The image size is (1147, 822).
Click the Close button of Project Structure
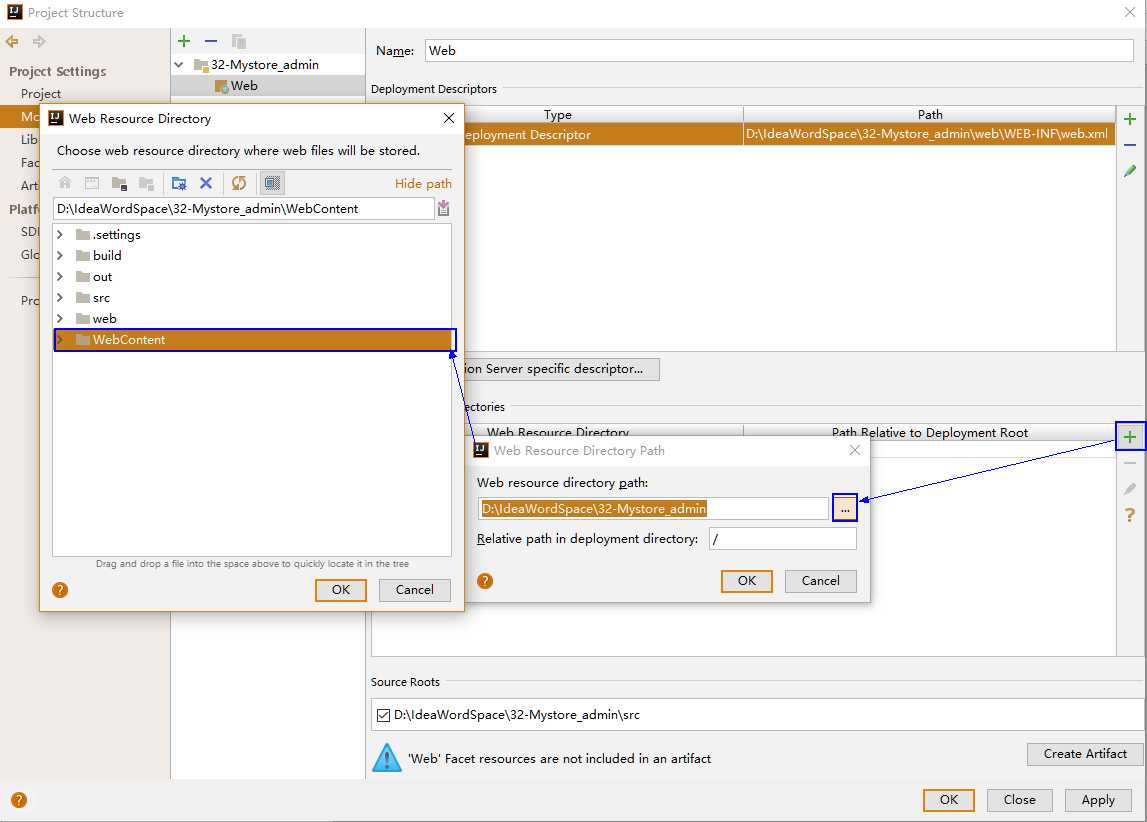click(x=1020, y=800)
